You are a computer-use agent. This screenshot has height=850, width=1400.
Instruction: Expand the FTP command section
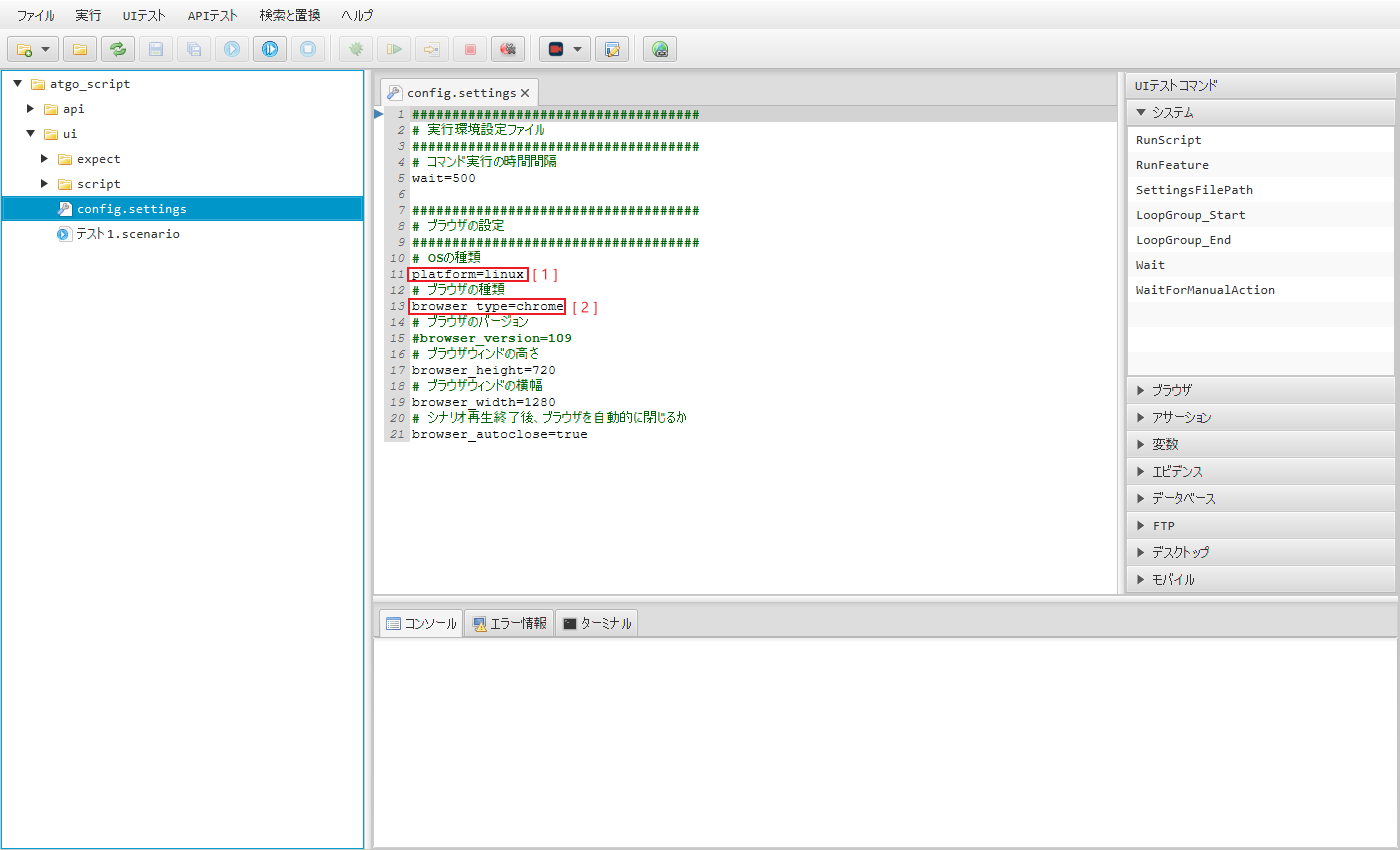point(1260,525)
